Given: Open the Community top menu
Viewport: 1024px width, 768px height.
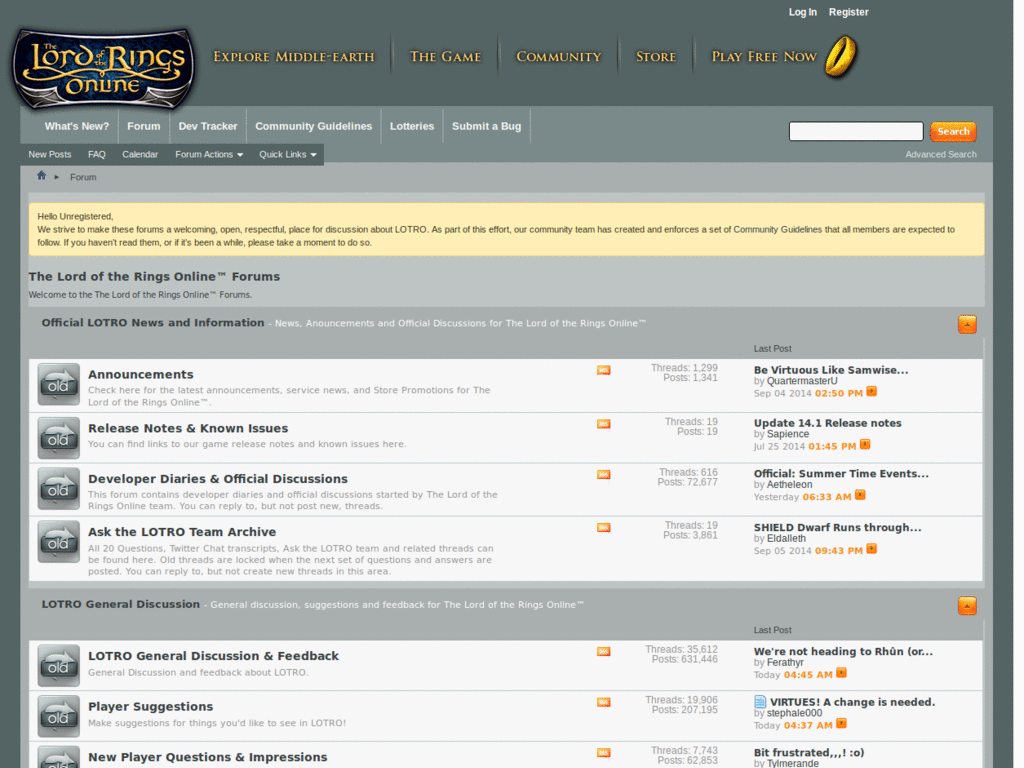Looking at the screenshot, I should click(x=558, y=57).
